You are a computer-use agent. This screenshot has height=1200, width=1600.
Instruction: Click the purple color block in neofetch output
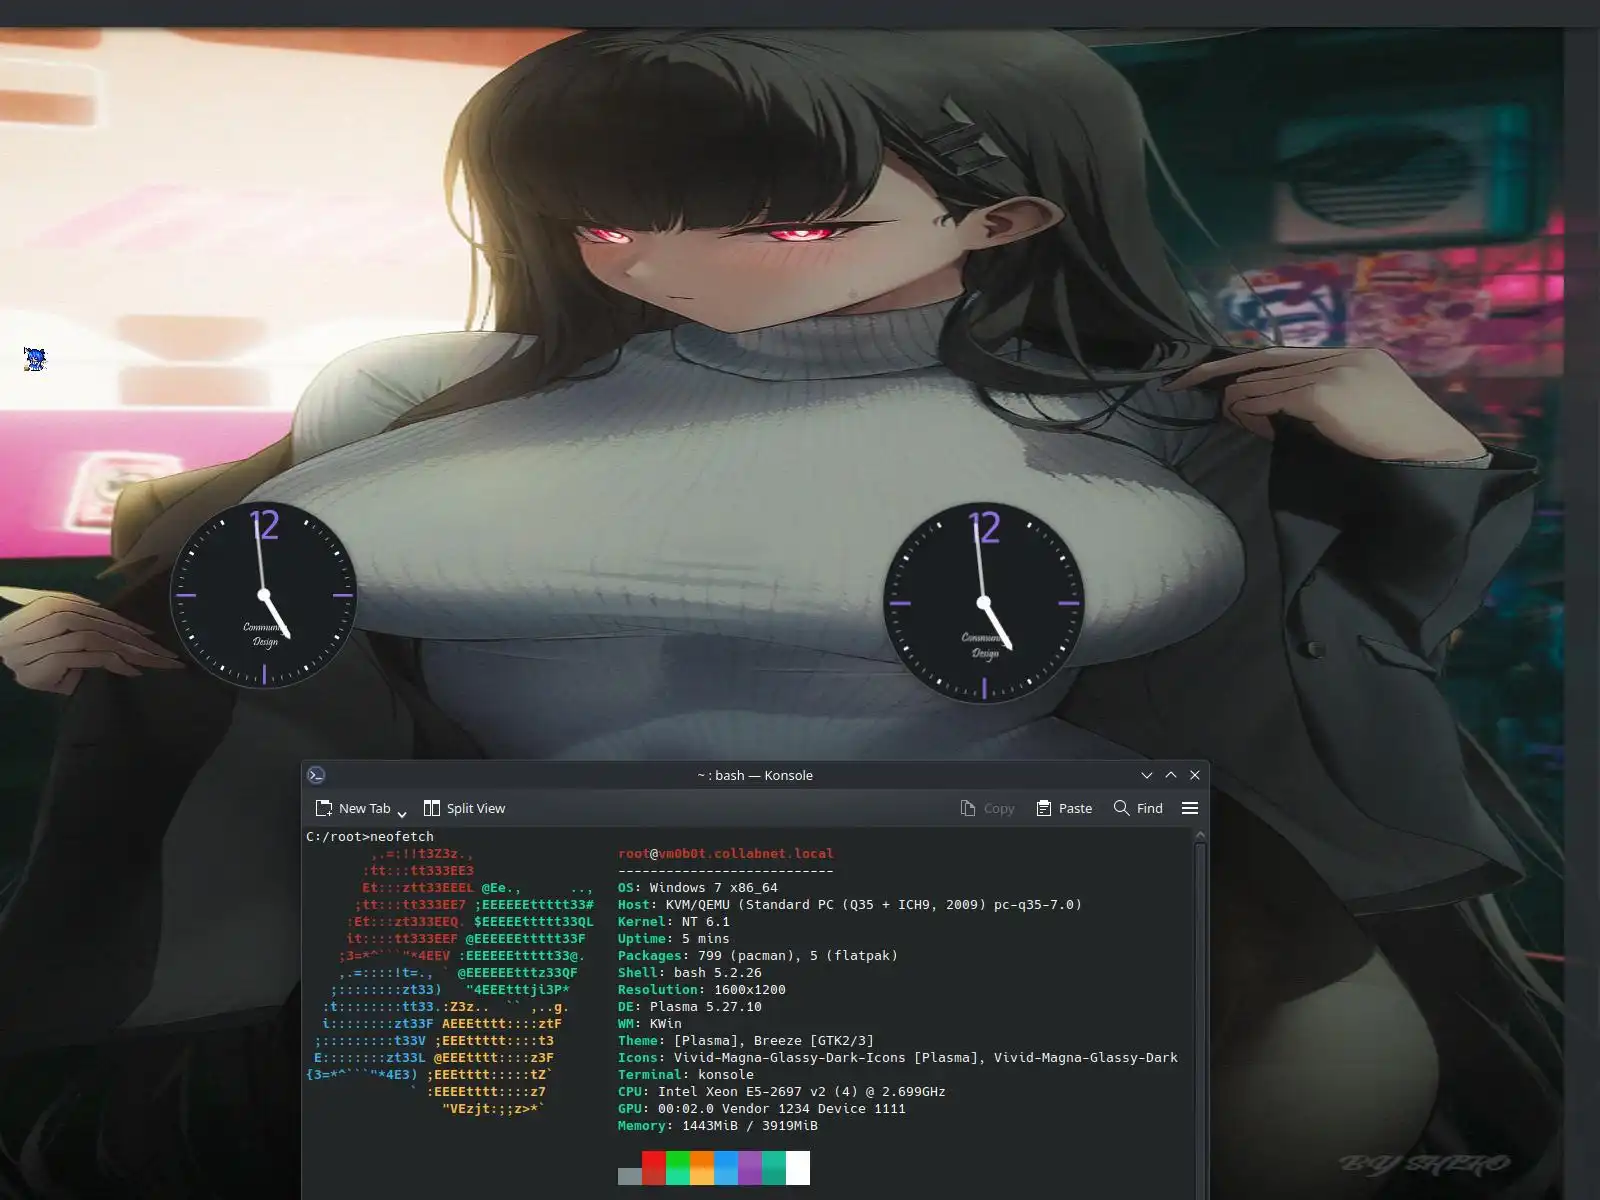[x=750, y=1168]
